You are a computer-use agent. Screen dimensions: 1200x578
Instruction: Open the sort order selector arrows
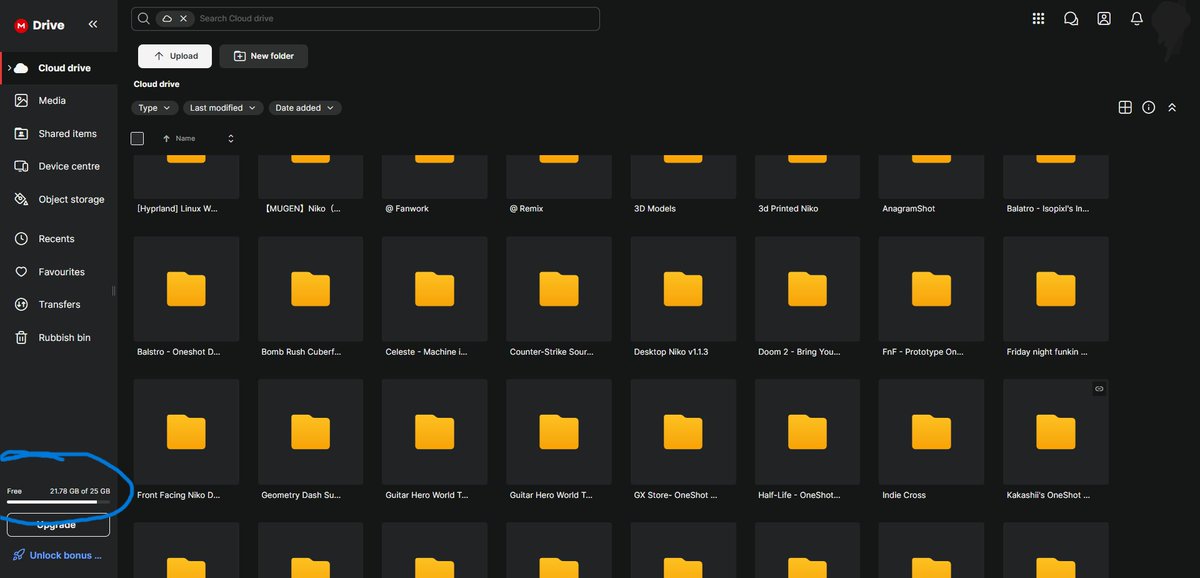click(x=231, y=139)
